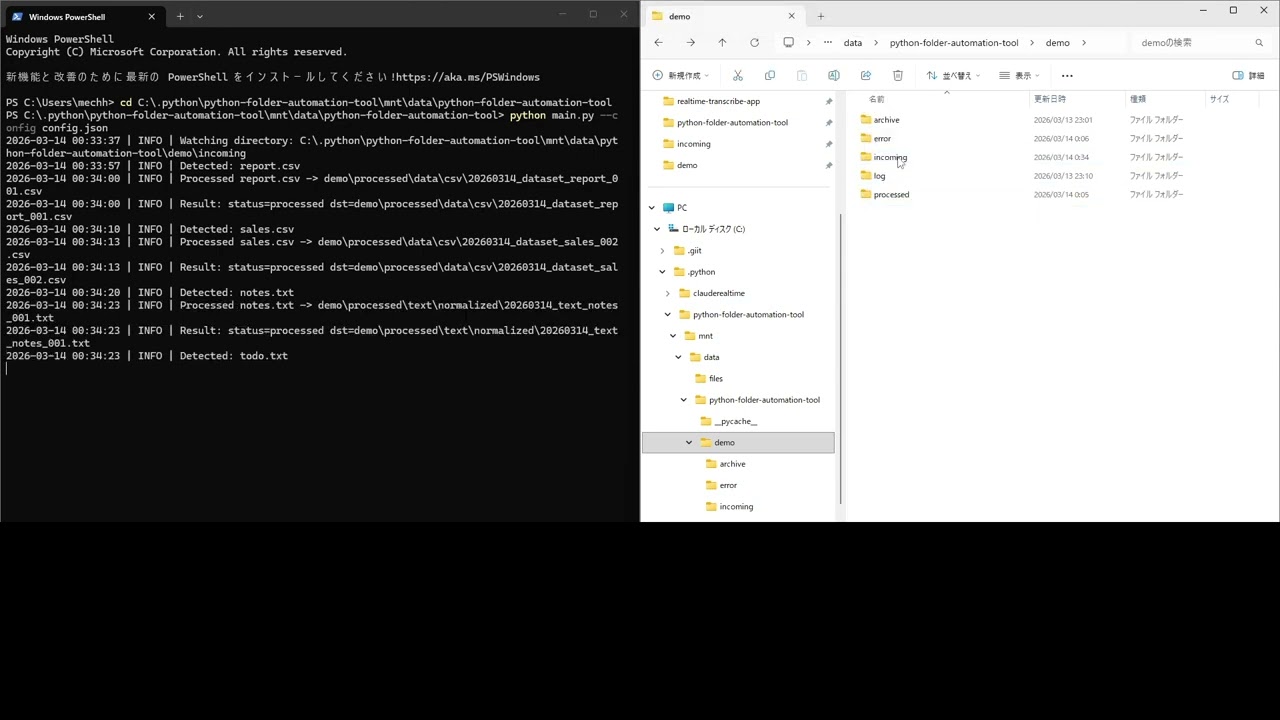Sort by 更新日時 column header
This screenshot has width=1280, height=720.
tap(1049, 99)
